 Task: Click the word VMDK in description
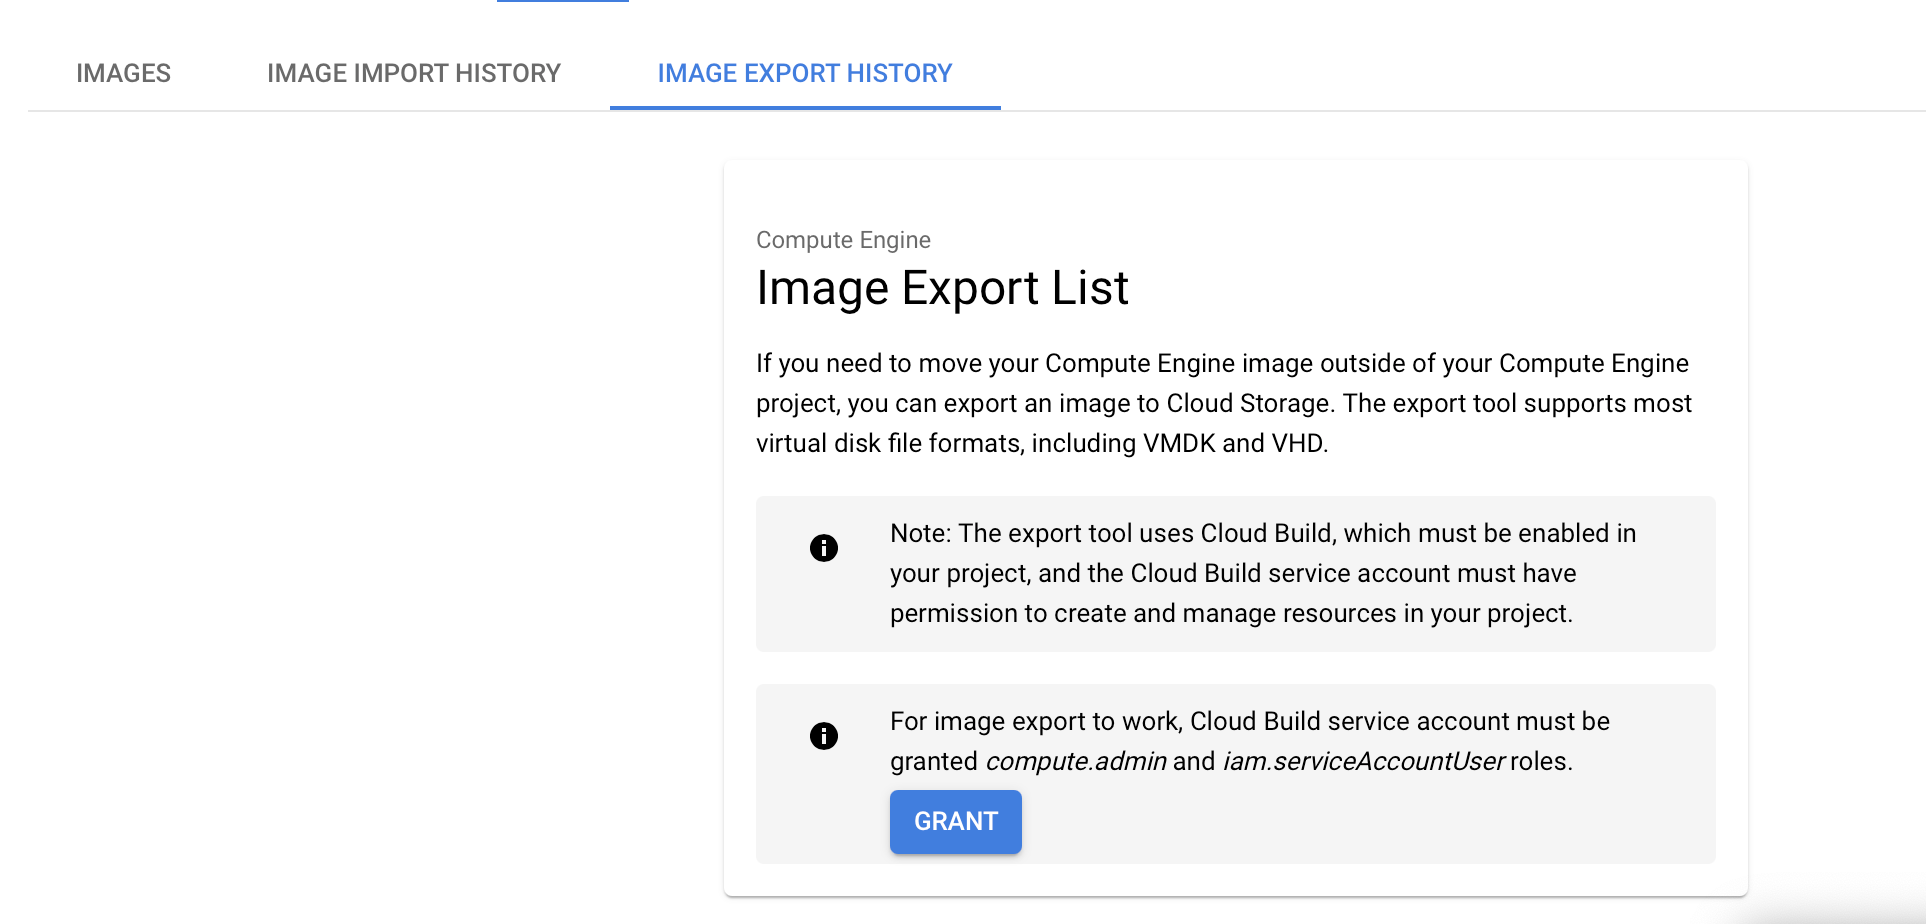coord(1178,443)
